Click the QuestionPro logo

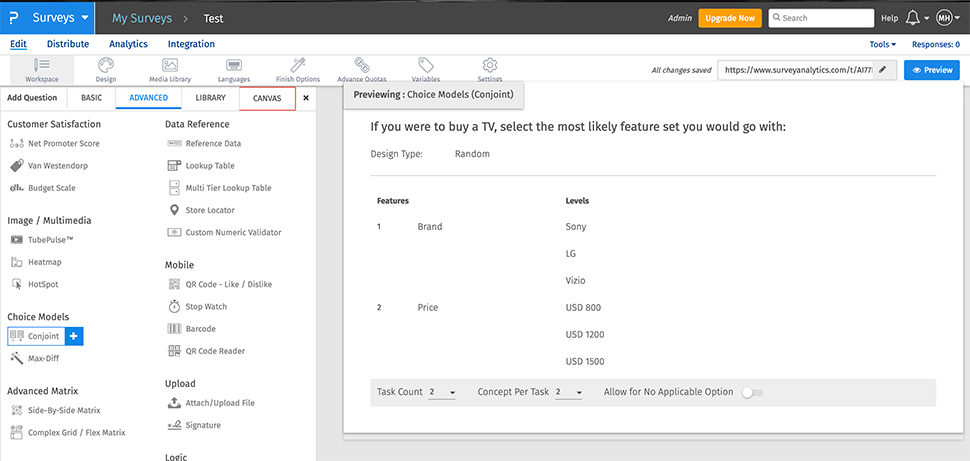pos(13,19)
